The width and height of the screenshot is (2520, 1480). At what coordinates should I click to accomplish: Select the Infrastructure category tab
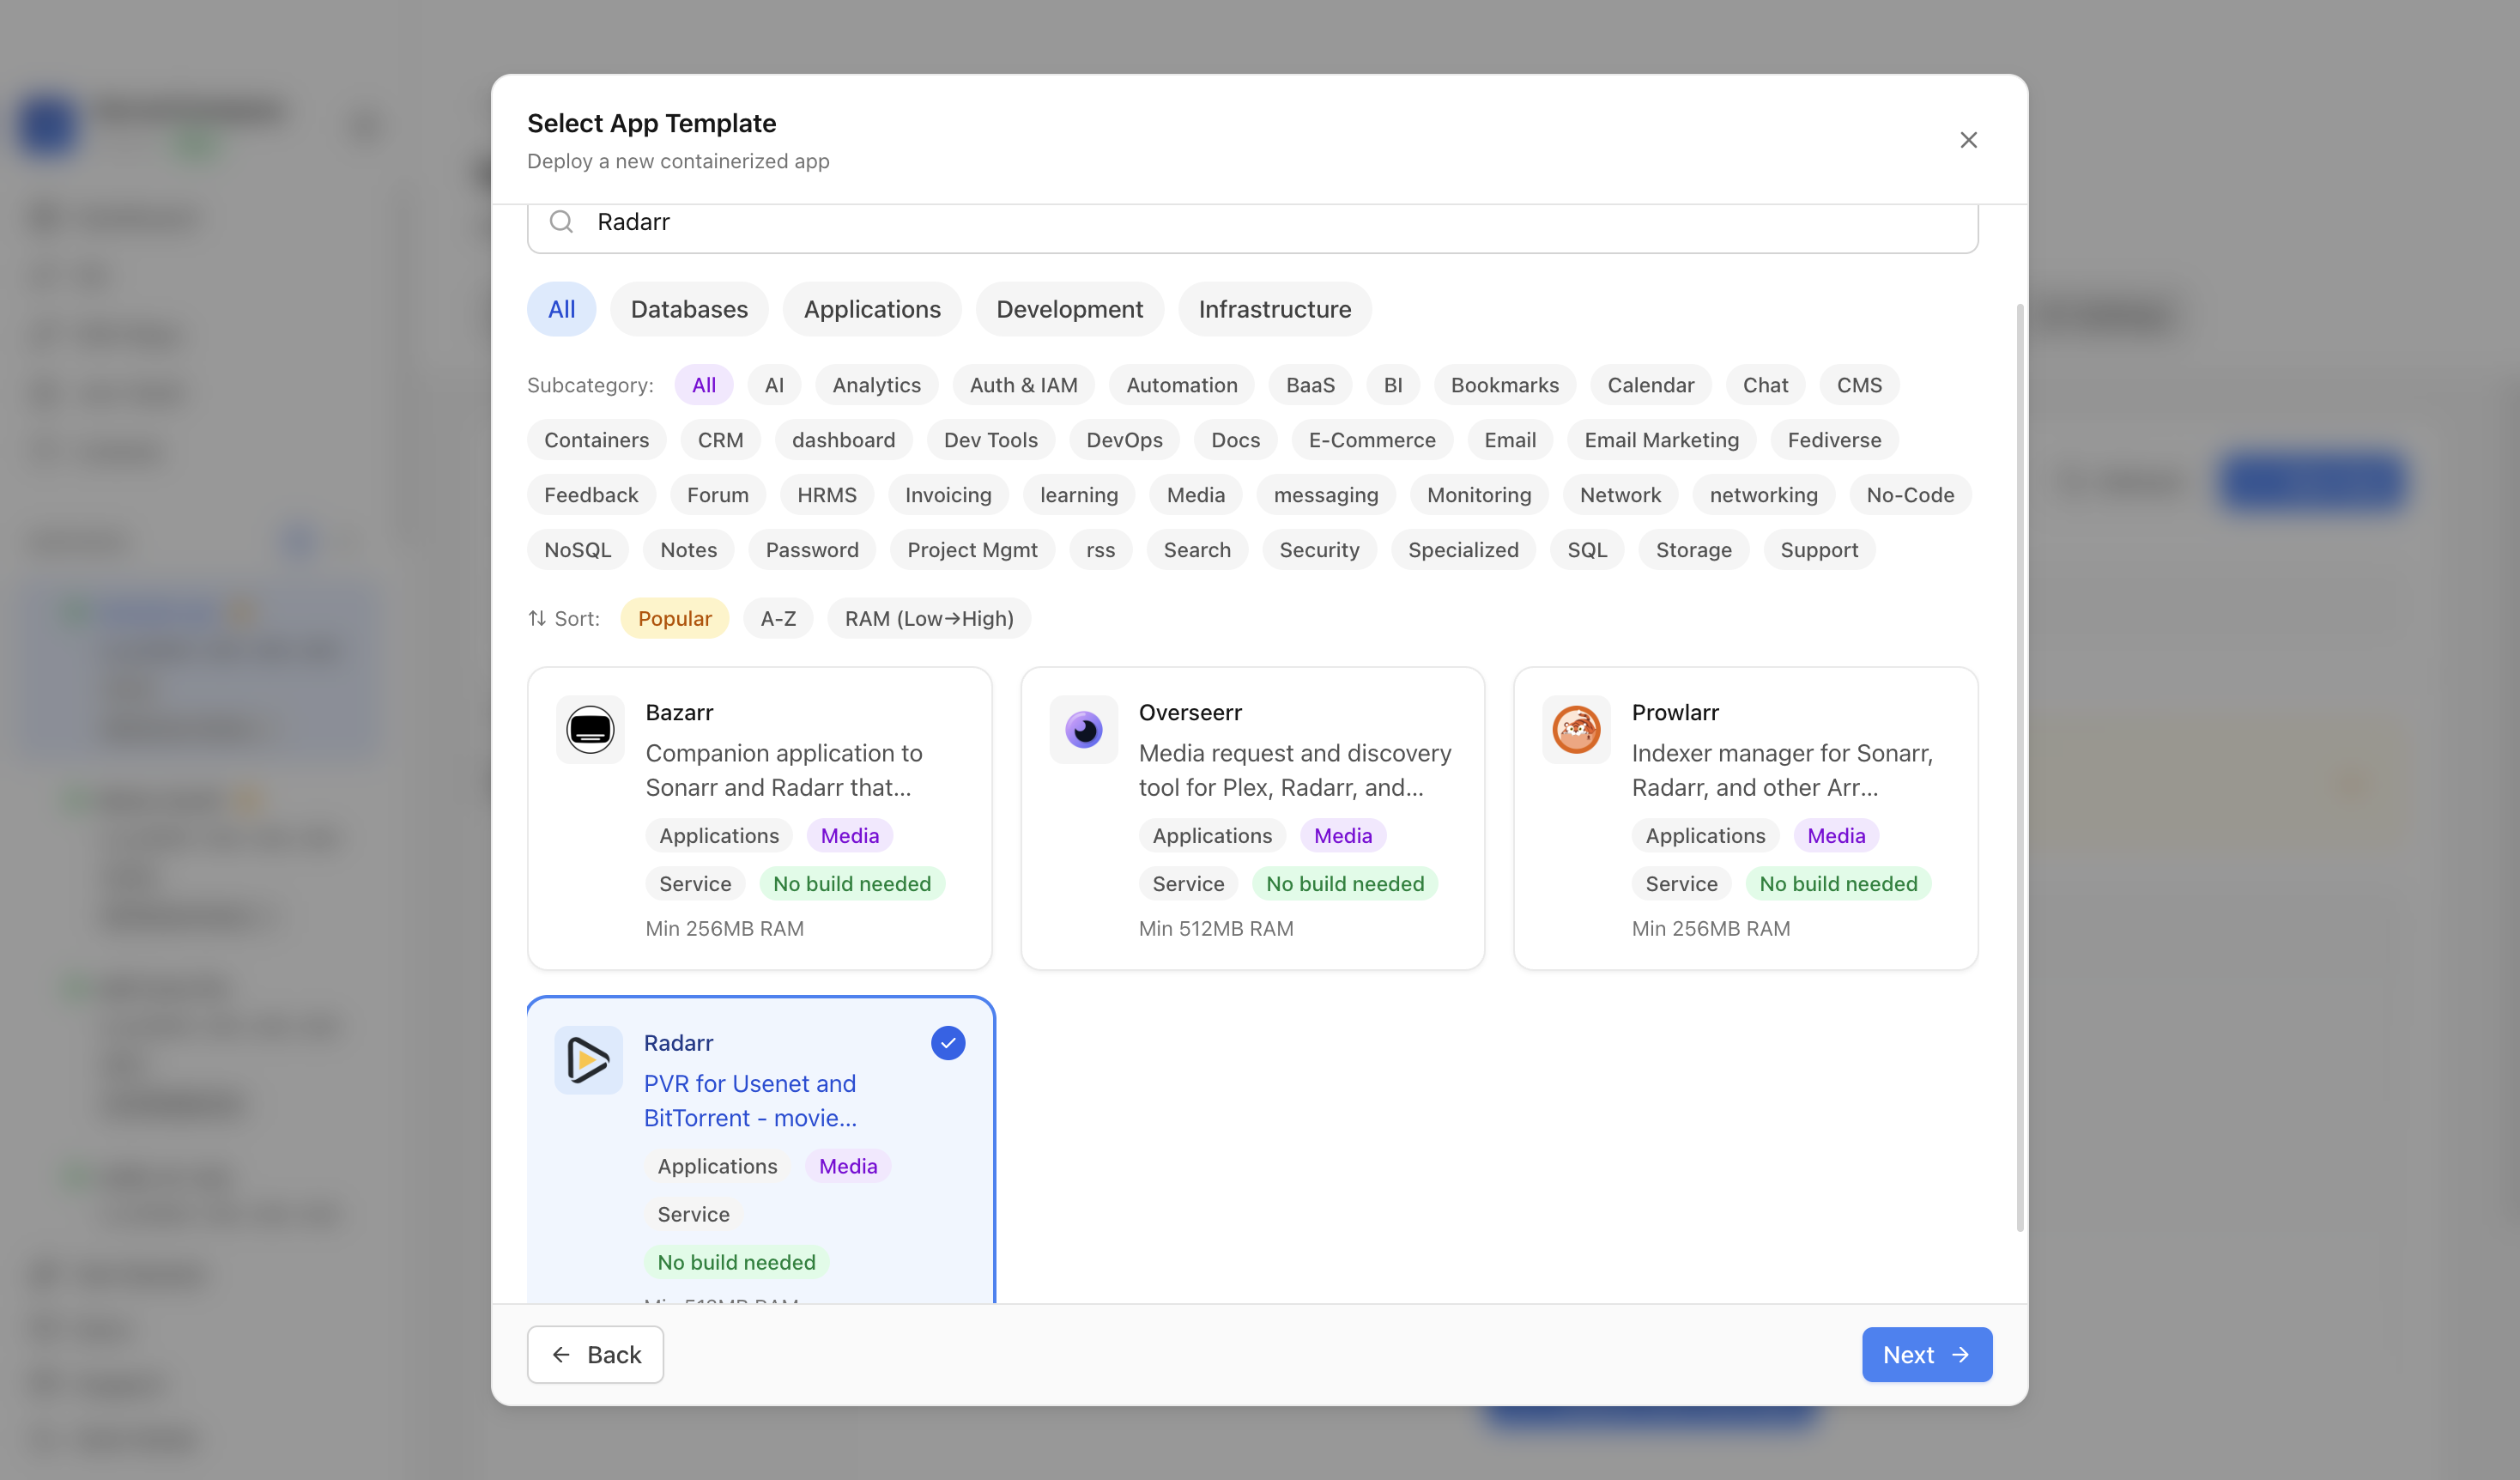tap(1274, 309)
